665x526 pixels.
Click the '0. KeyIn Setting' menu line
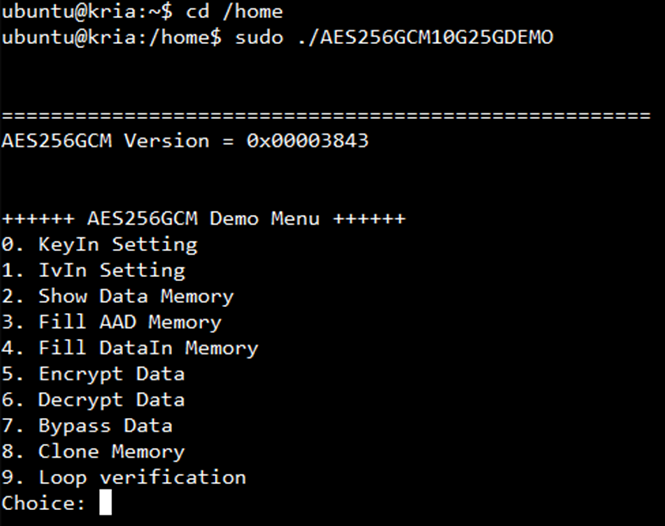click(x=99, y=245)
